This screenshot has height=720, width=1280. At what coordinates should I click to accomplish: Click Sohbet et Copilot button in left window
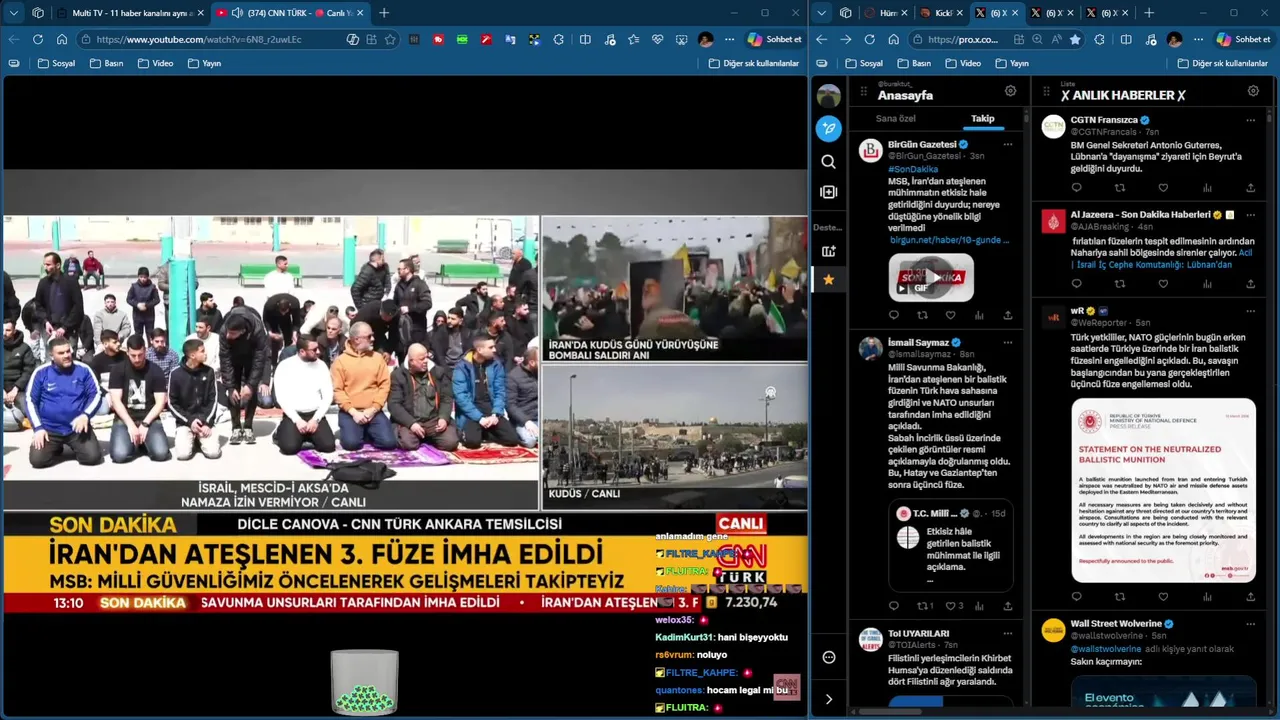point(774,39)
